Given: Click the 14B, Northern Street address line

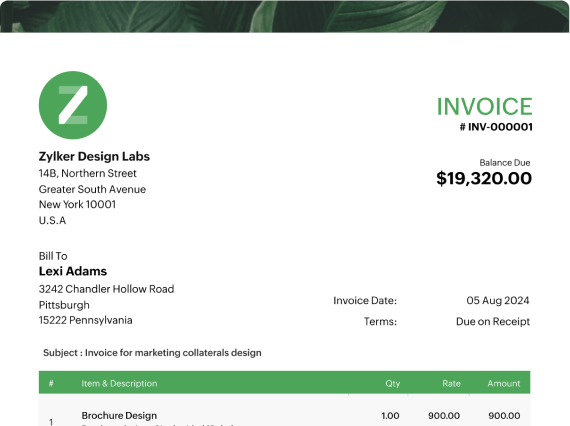Looking at the screenshot, I should pos(88,173).
